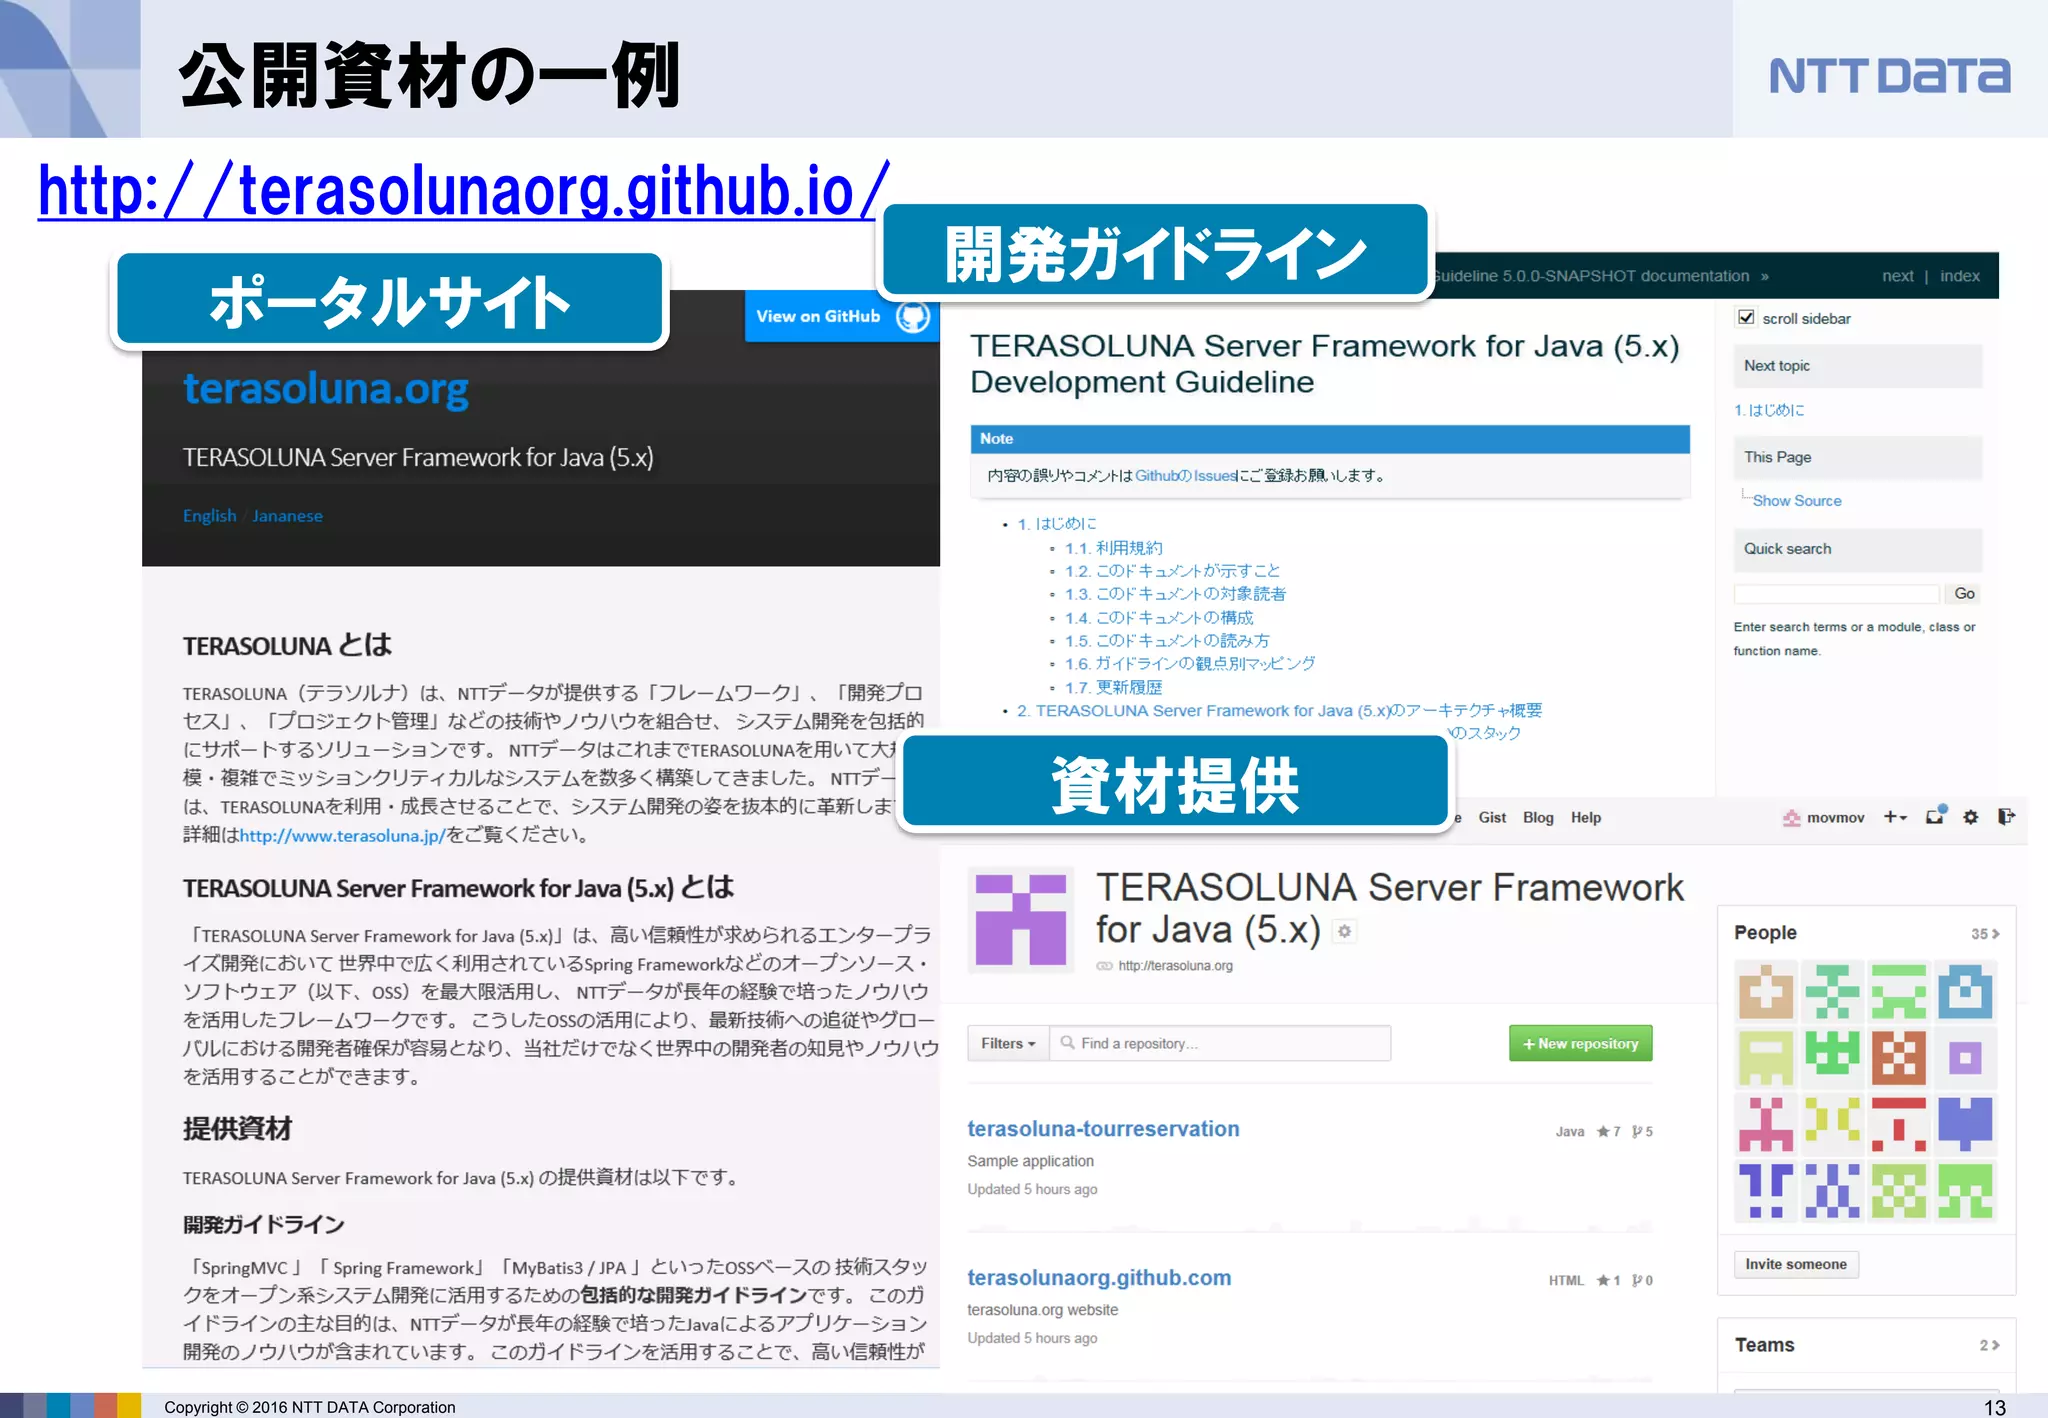Open section 1.5. このドキュメントの読み方
The height and width of the screenshot is (1418, 2048).
pyautogui.click(x=1167, y=641)
